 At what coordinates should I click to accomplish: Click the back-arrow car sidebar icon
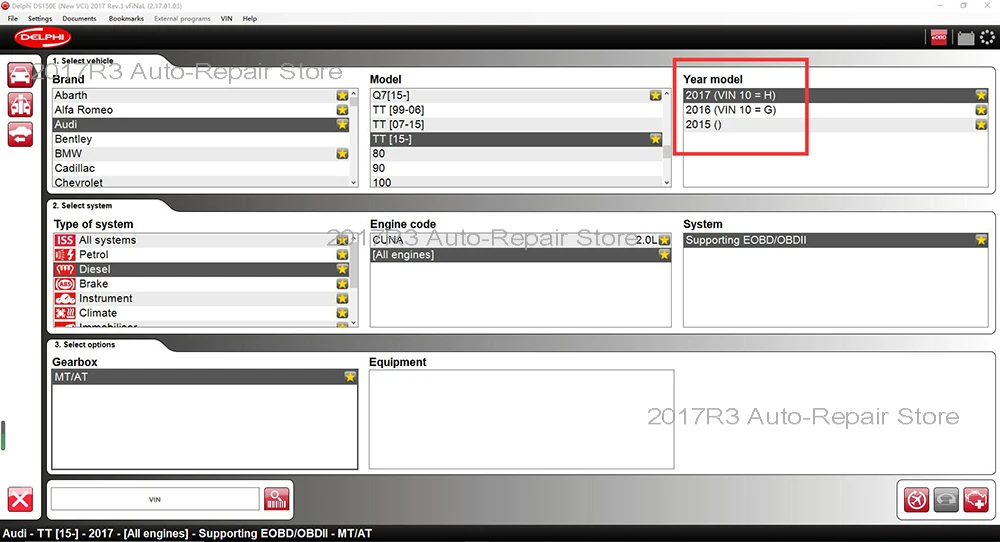pyautogui.click(x=20, y=135)
